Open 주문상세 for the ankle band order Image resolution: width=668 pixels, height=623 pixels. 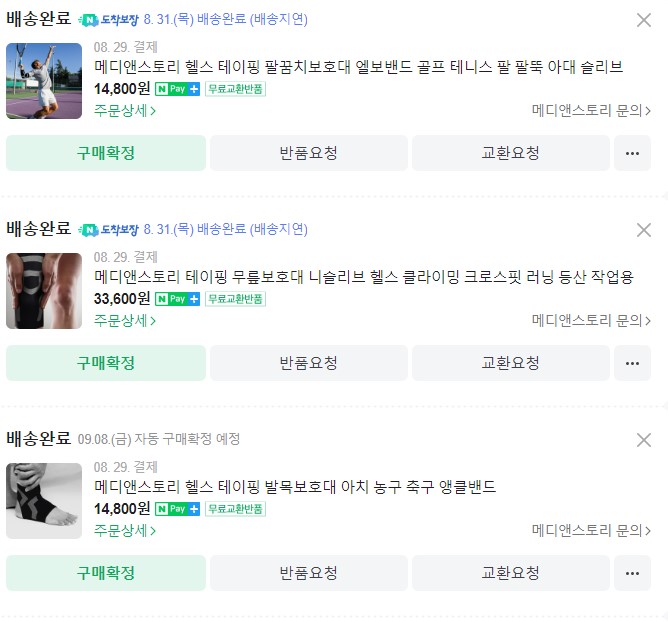(x=125, y=531)
